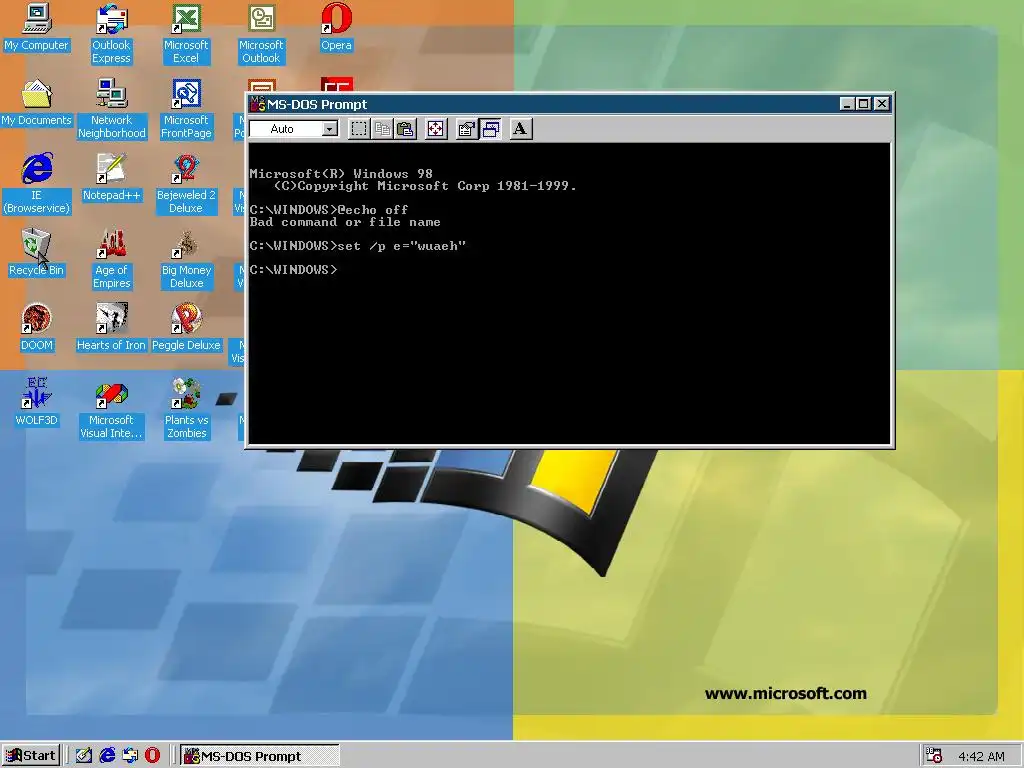Launch Opera from quick launch bar
Image resolution: width=1024 pixels, height=768 pixels.
click(152, 756)
